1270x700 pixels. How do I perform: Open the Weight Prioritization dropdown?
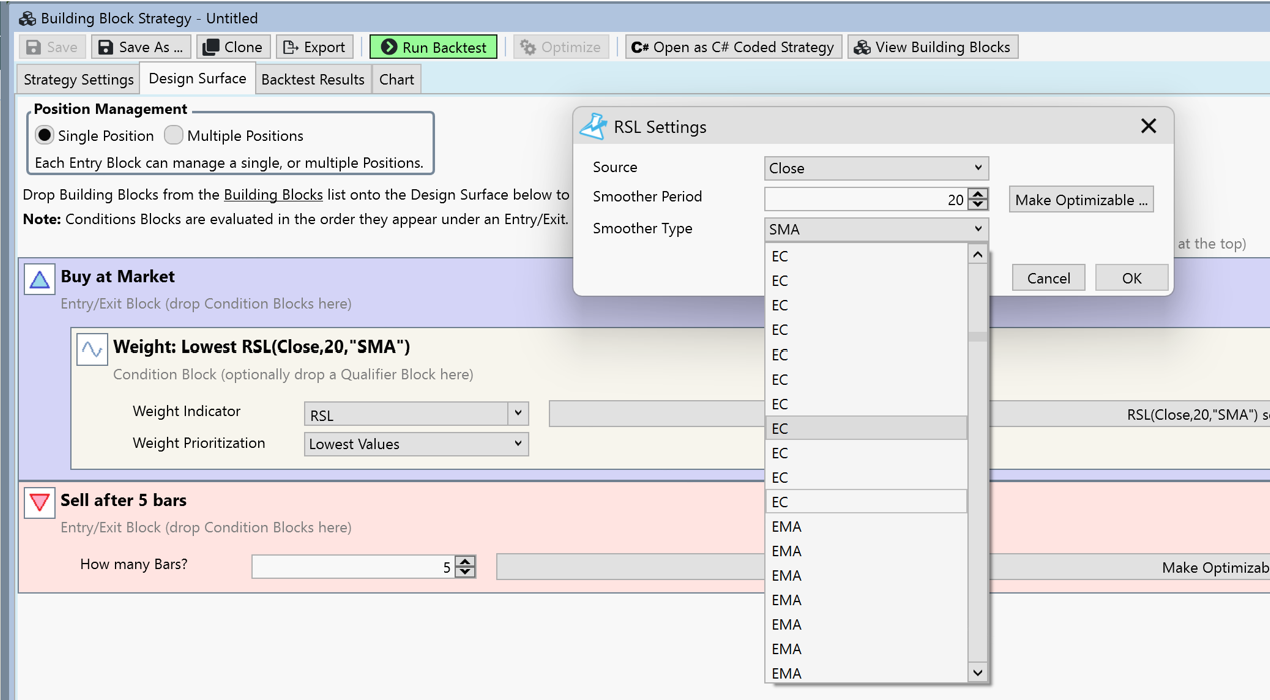tap(517, 444)
